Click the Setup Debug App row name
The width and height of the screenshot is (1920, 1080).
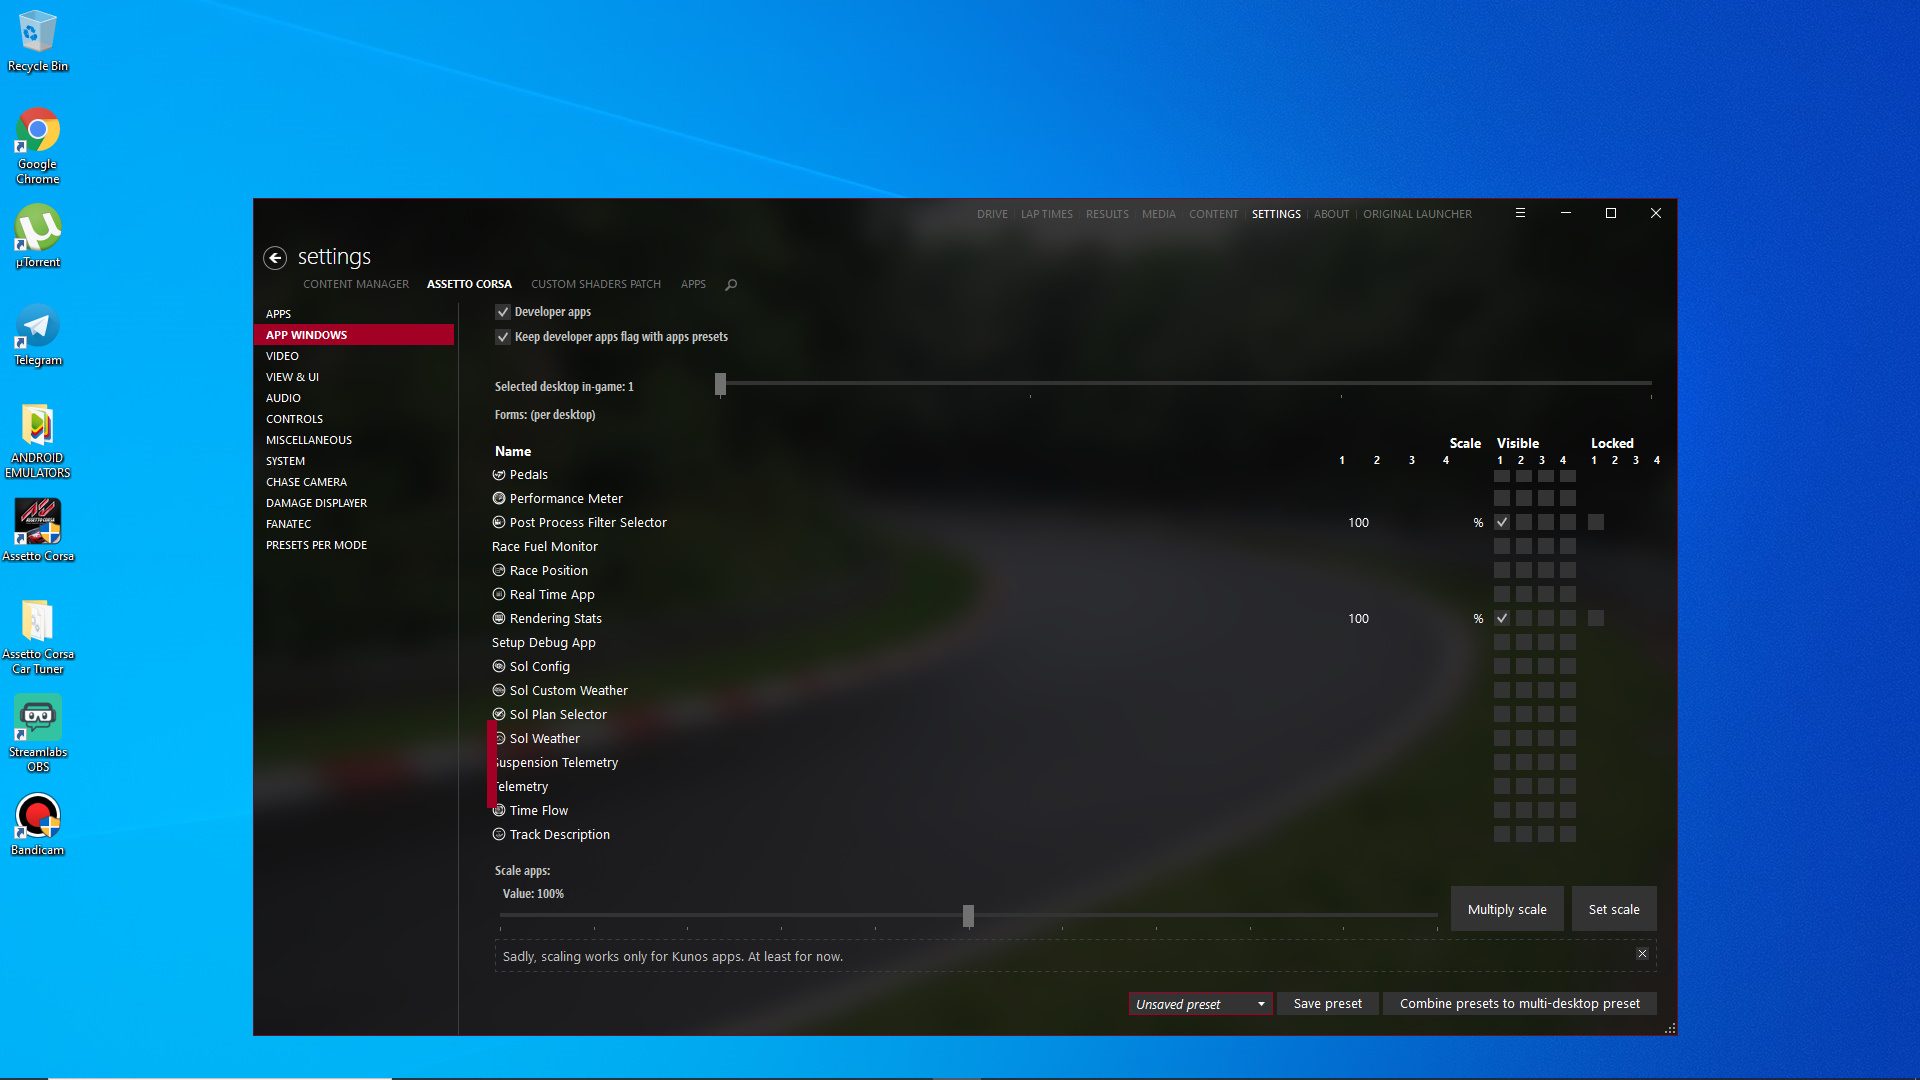pos(544,643)
